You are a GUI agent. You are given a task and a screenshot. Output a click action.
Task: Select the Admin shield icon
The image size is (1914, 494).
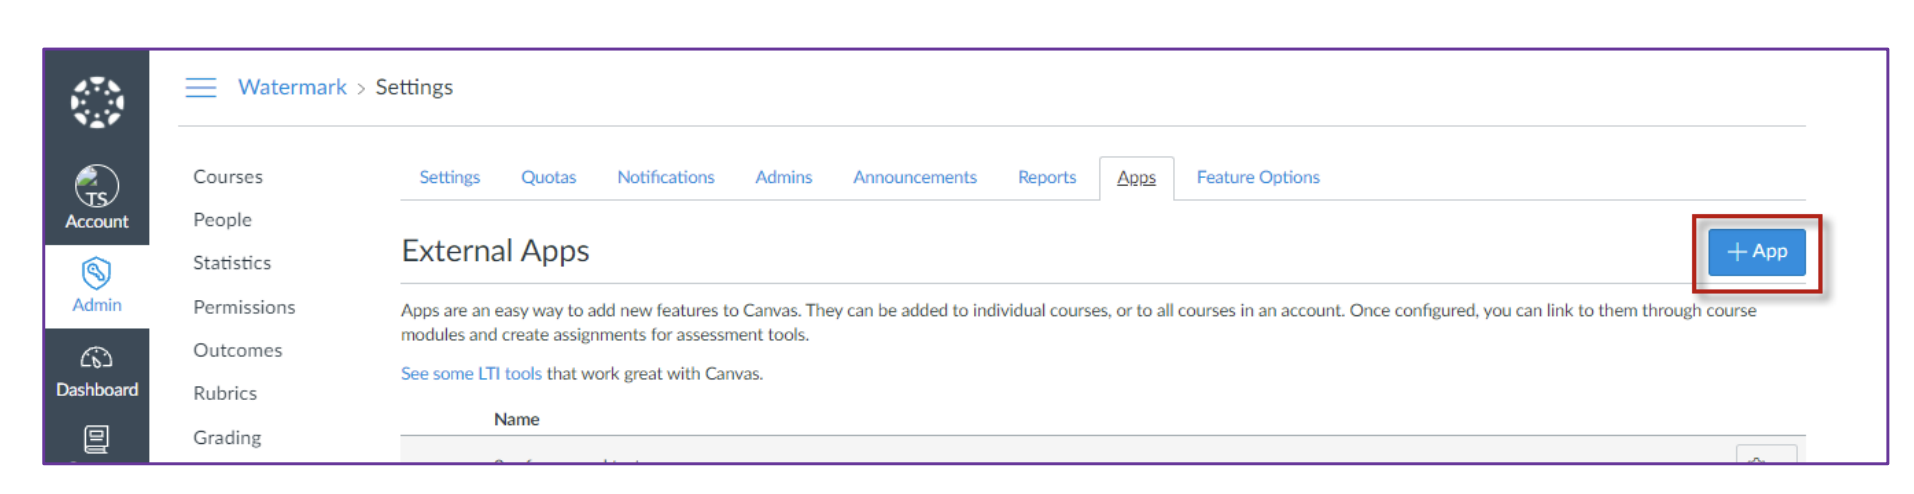pos(97,272)
